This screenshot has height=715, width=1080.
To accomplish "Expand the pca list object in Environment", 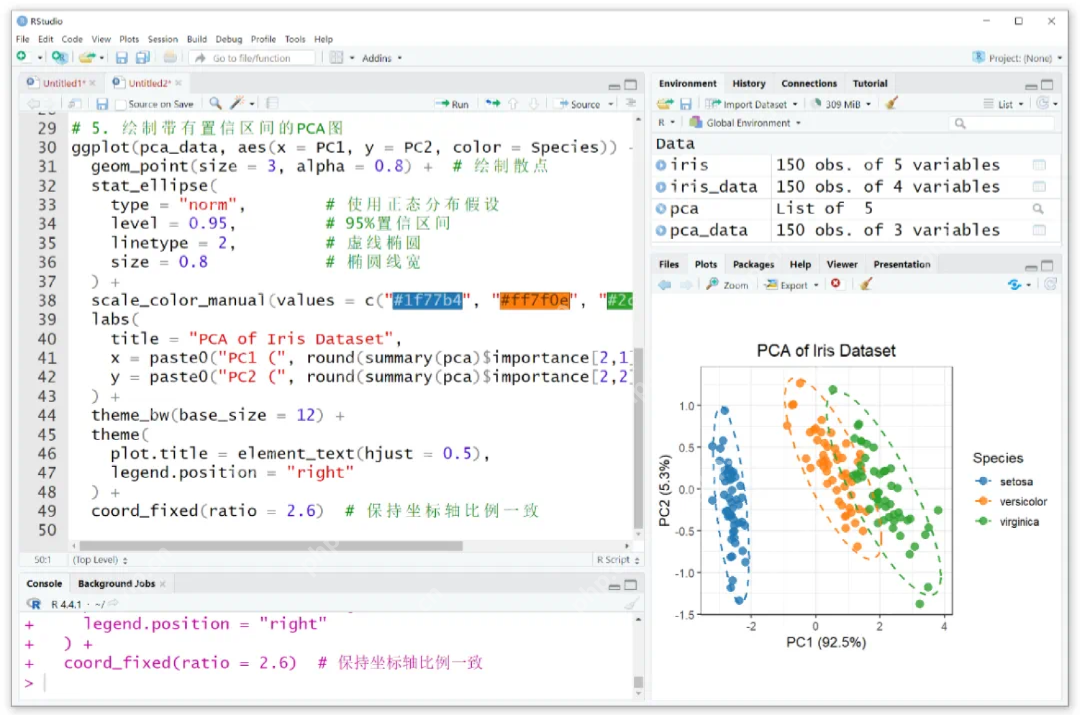I will (x=661, y=209).
